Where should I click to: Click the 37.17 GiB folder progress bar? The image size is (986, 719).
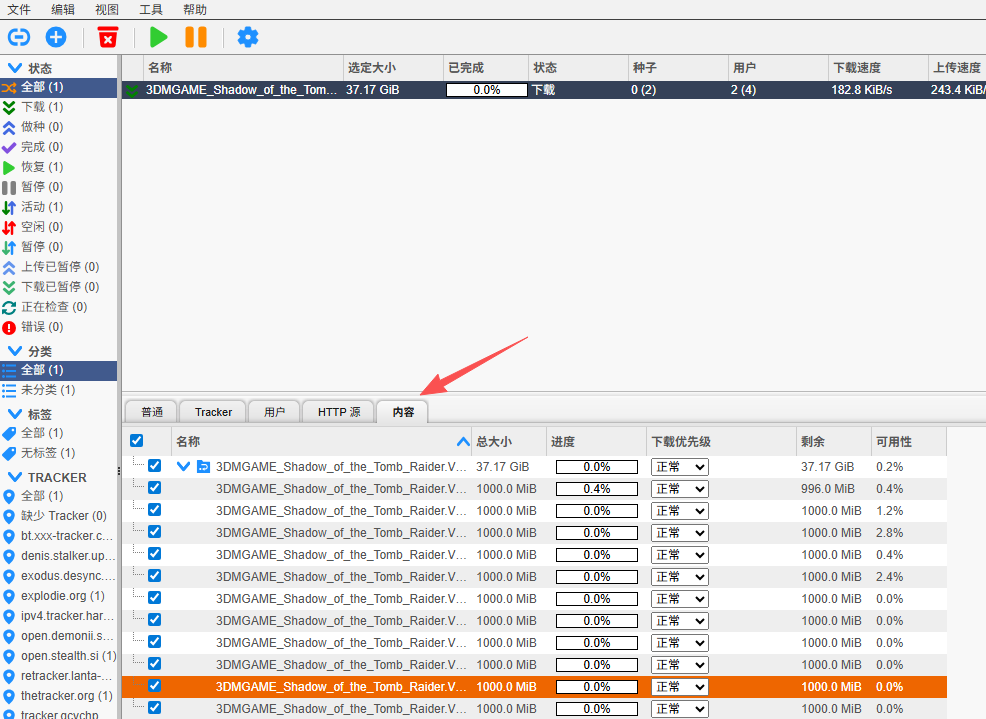(597, 467)
